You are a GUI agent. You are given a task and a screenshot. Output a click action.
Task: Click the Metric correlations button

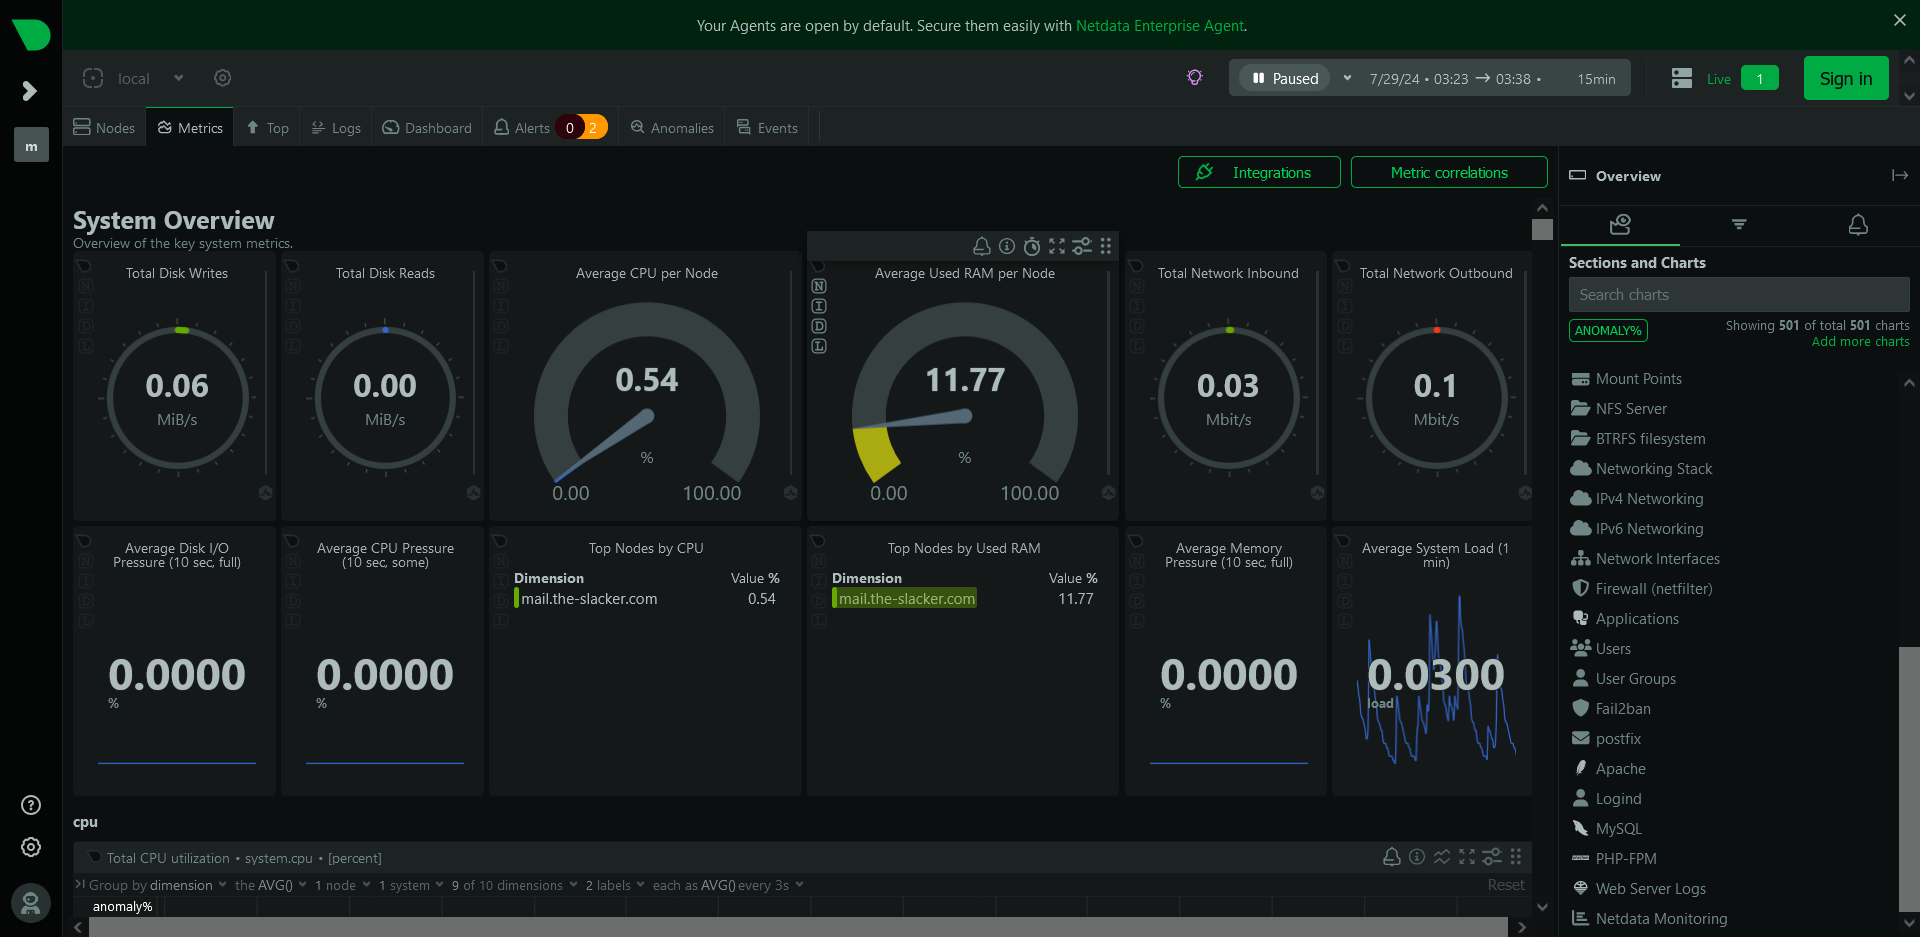1449,172
